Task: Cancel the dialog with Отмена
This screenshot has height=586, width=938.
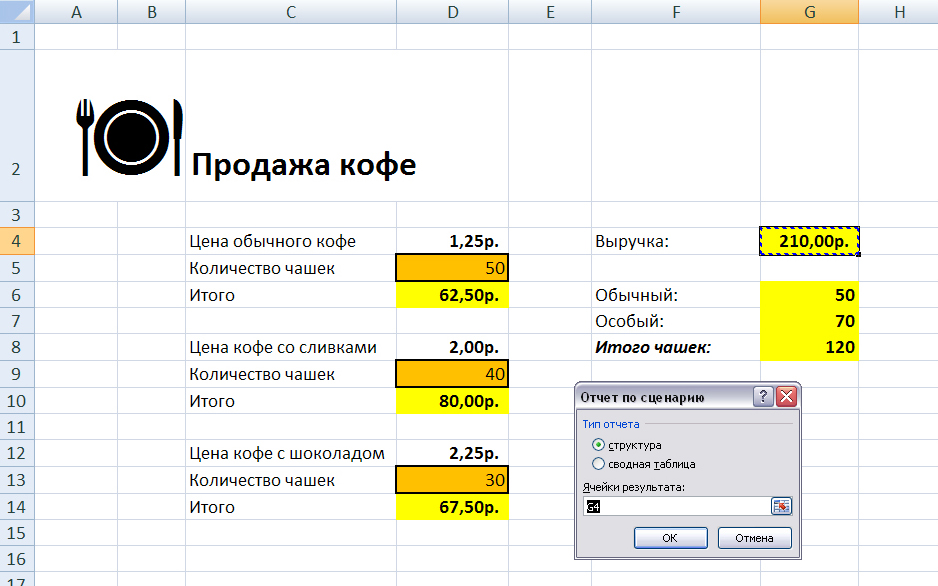Action: [754, 538]
